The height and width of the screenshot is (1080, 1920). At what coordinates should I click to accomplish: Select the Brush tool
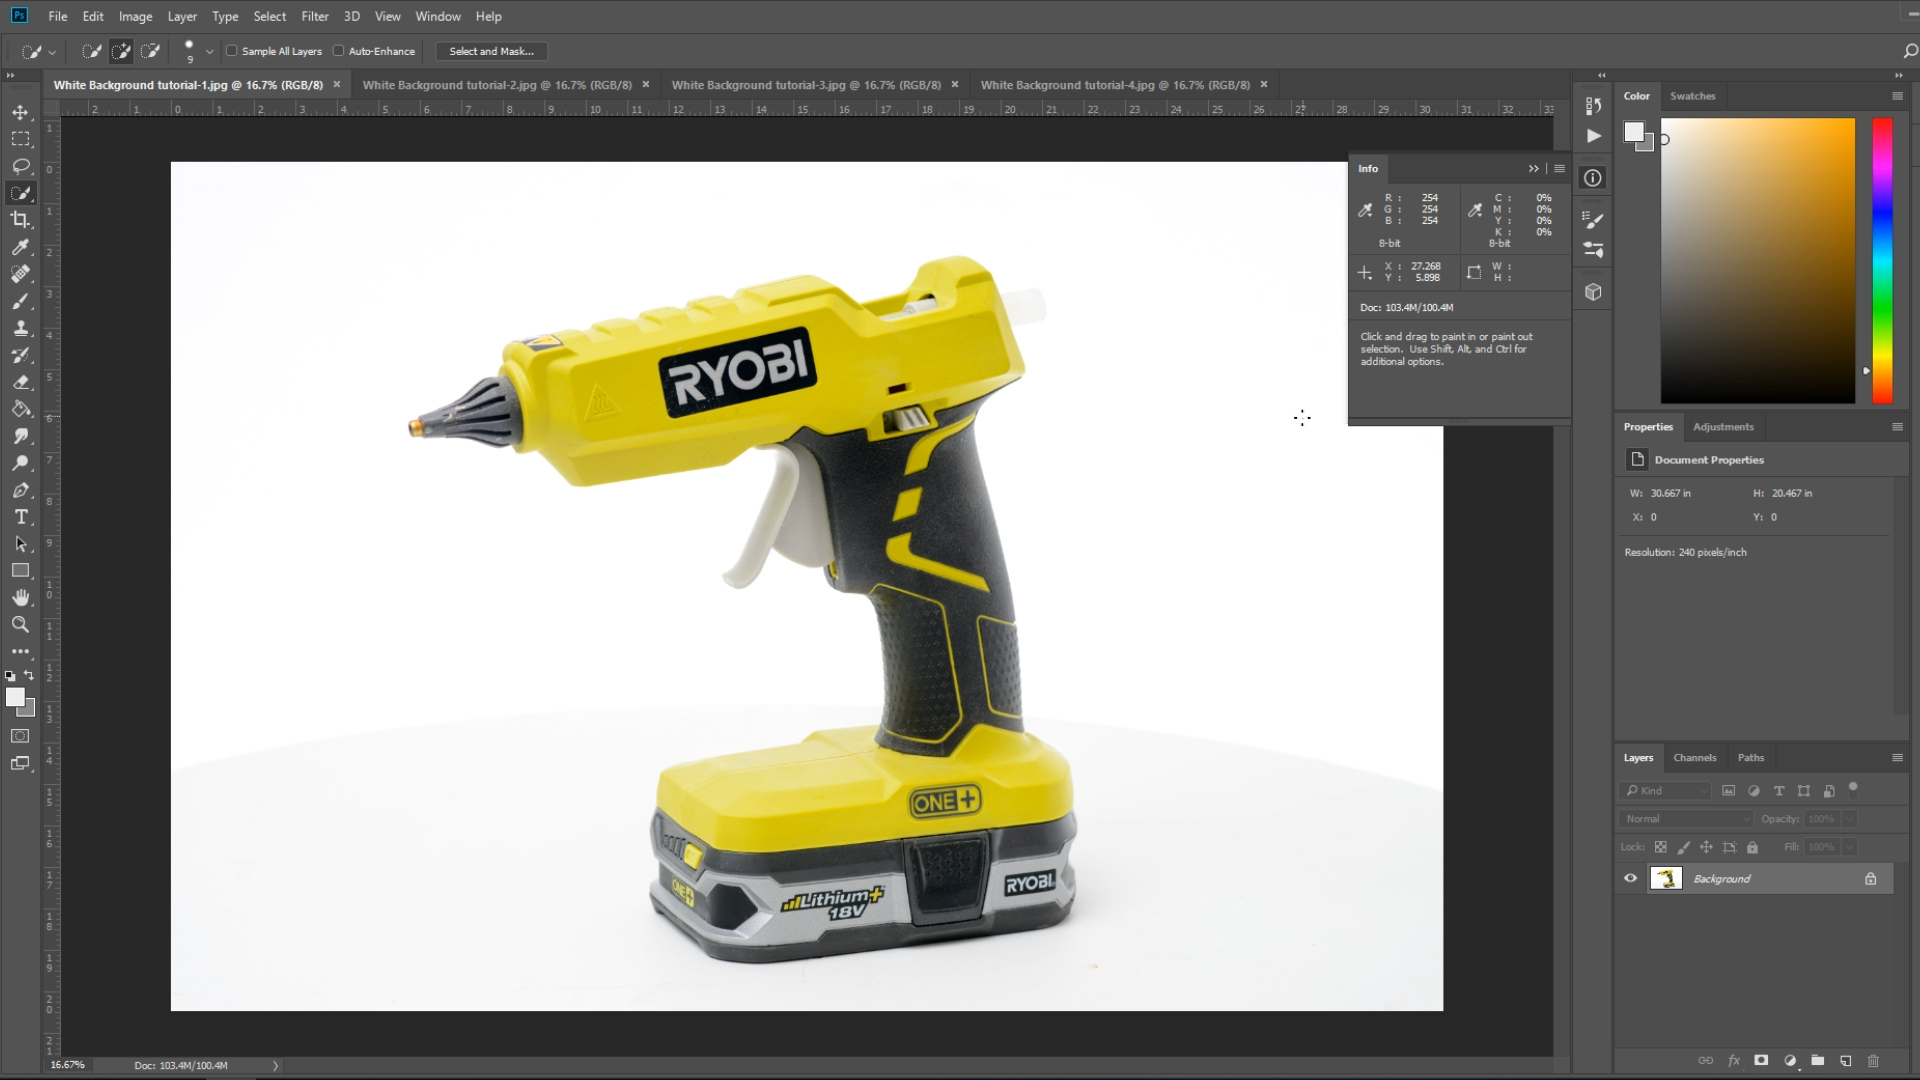tap(20, 301)
